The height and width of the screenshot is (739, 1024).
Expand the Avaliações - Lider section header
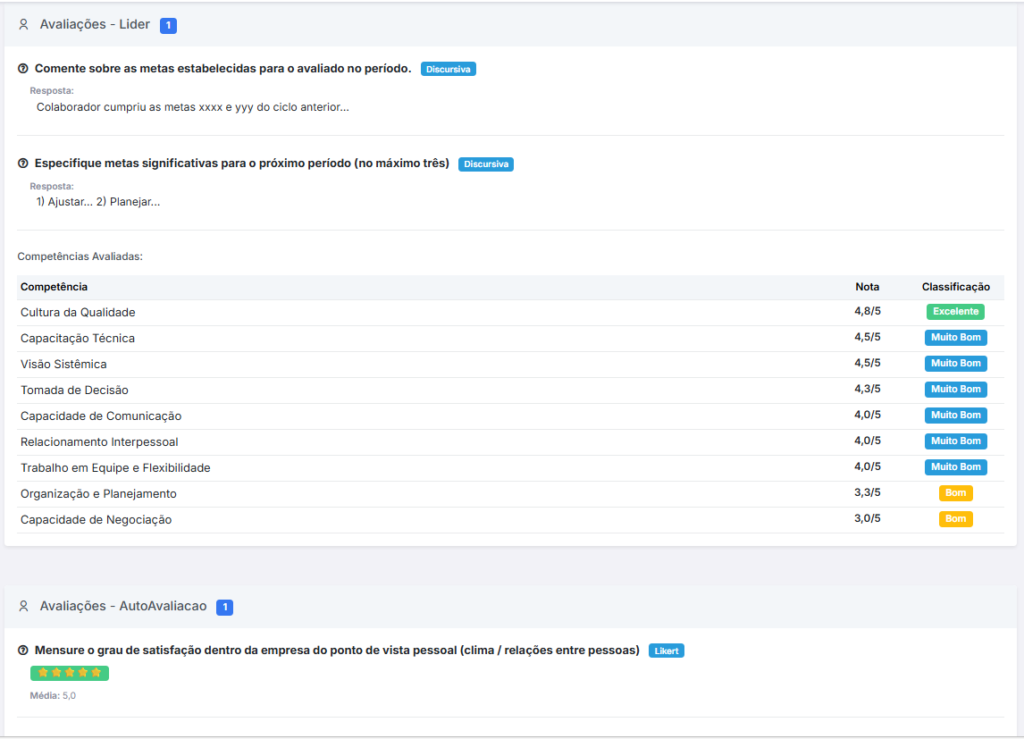point(95,25)
